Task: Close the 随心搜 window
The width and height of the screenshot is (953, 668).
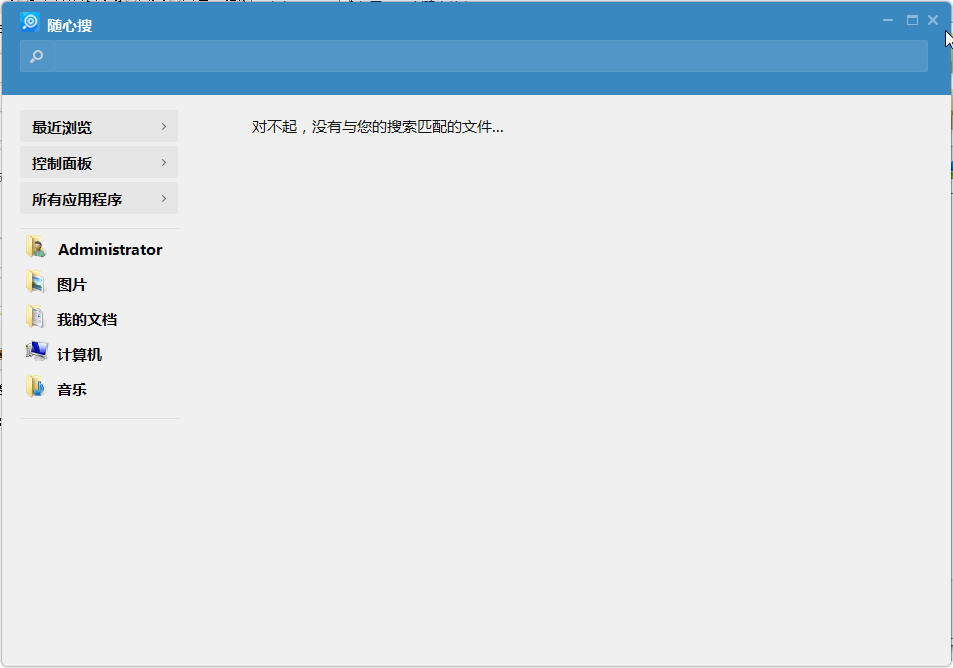Action: [x=933, y=20]
